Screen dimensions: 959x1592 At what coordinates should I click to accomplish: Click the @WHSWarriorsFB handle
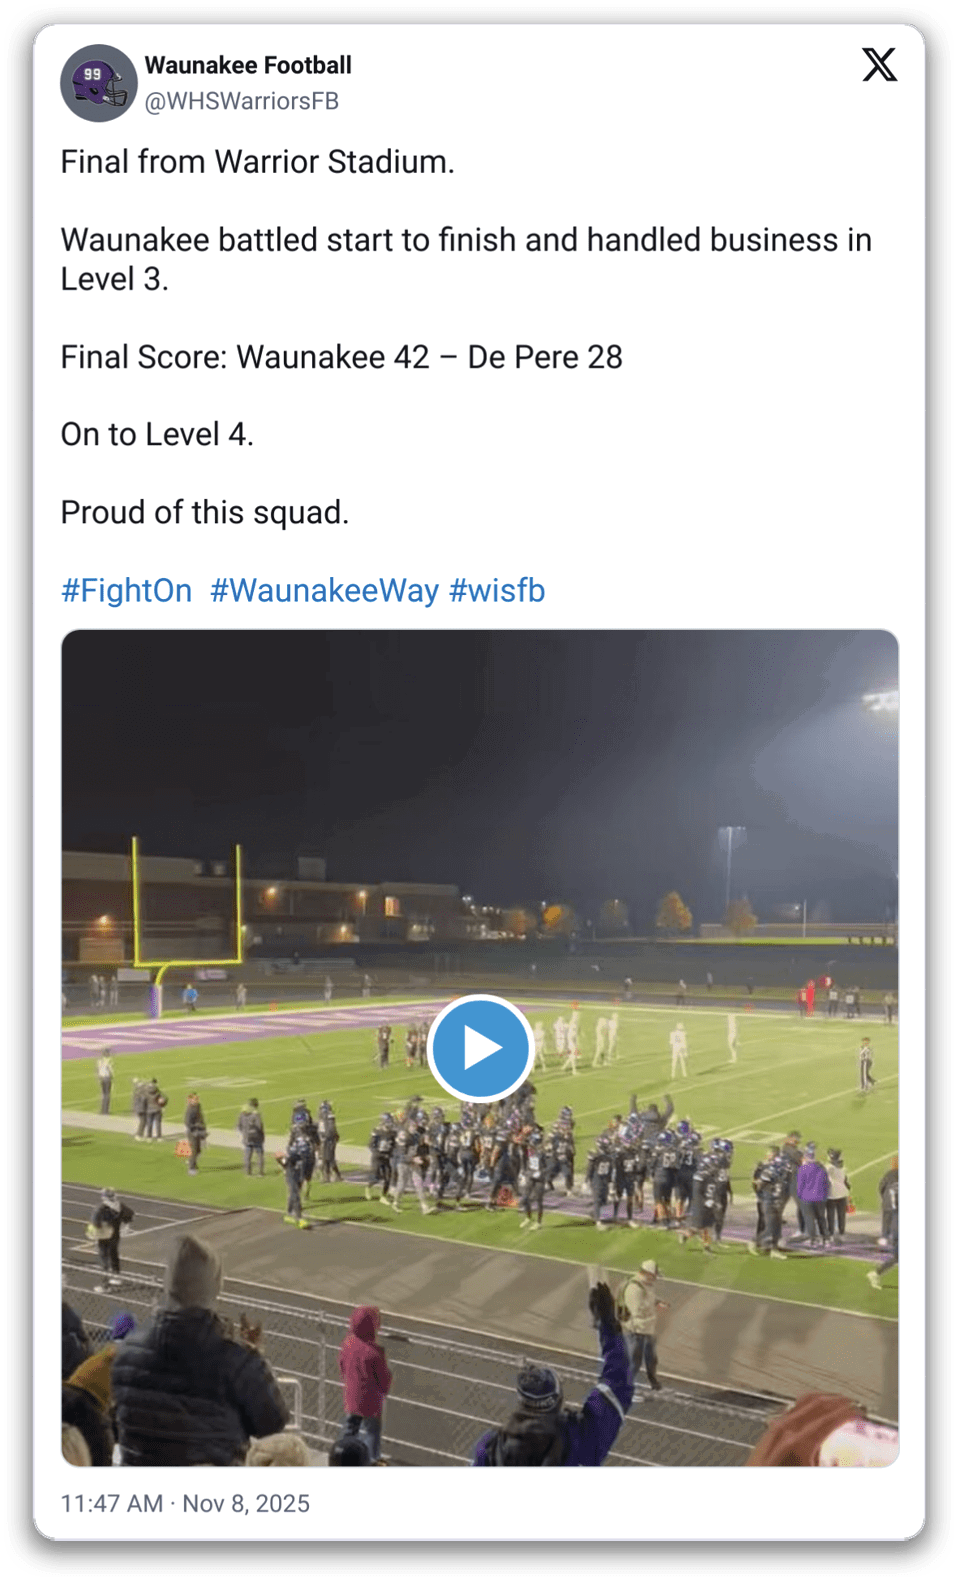click(242, 101)
